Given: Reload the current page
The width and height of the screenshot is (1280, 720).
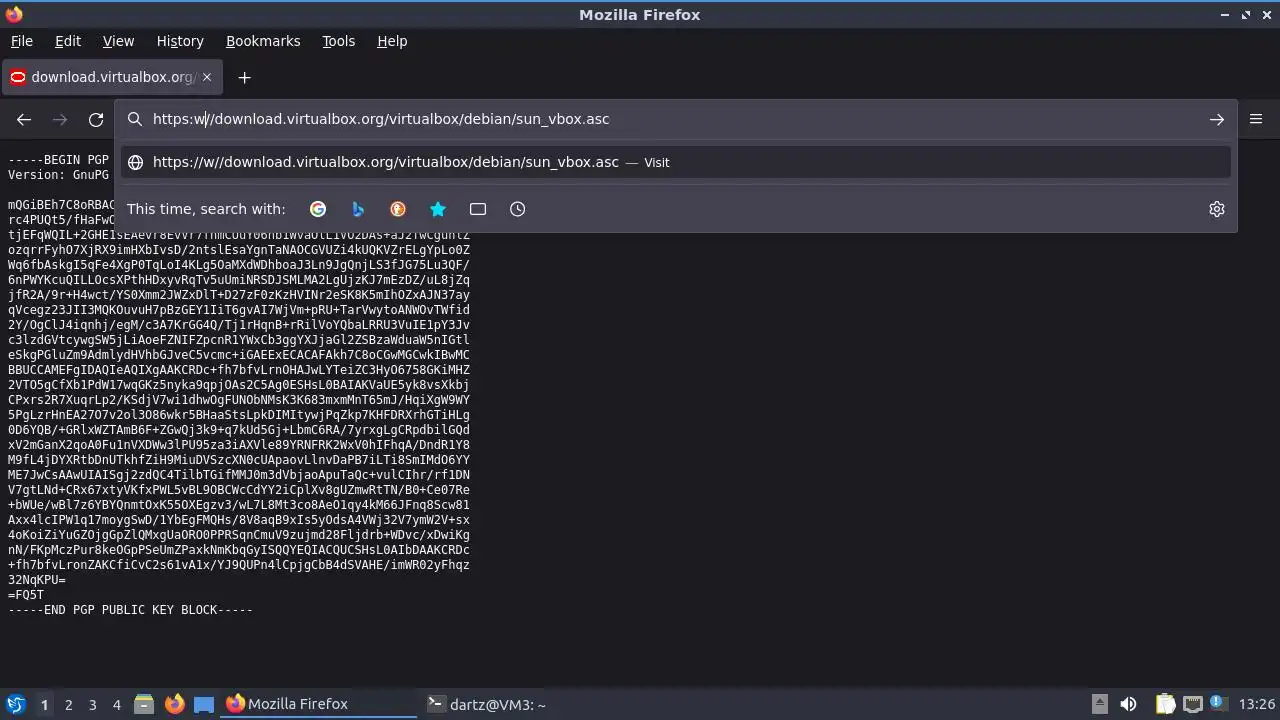Looking at the screenshot, I should (96, 119).
